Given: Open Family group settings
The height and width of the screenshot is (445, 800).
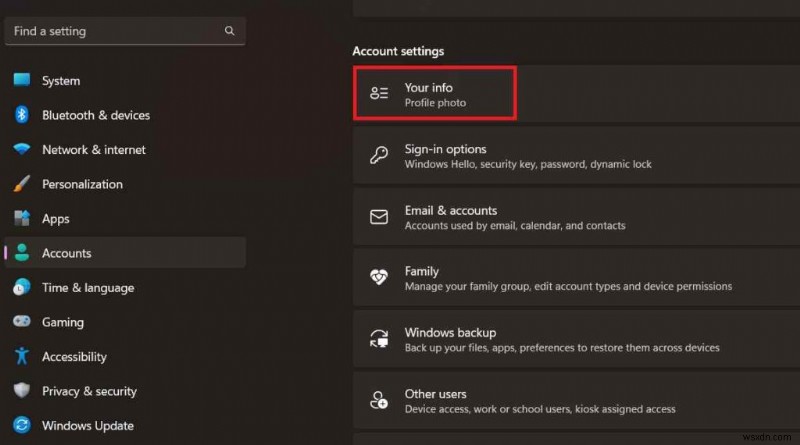Looking at the screenshot, I should (576, 278).
